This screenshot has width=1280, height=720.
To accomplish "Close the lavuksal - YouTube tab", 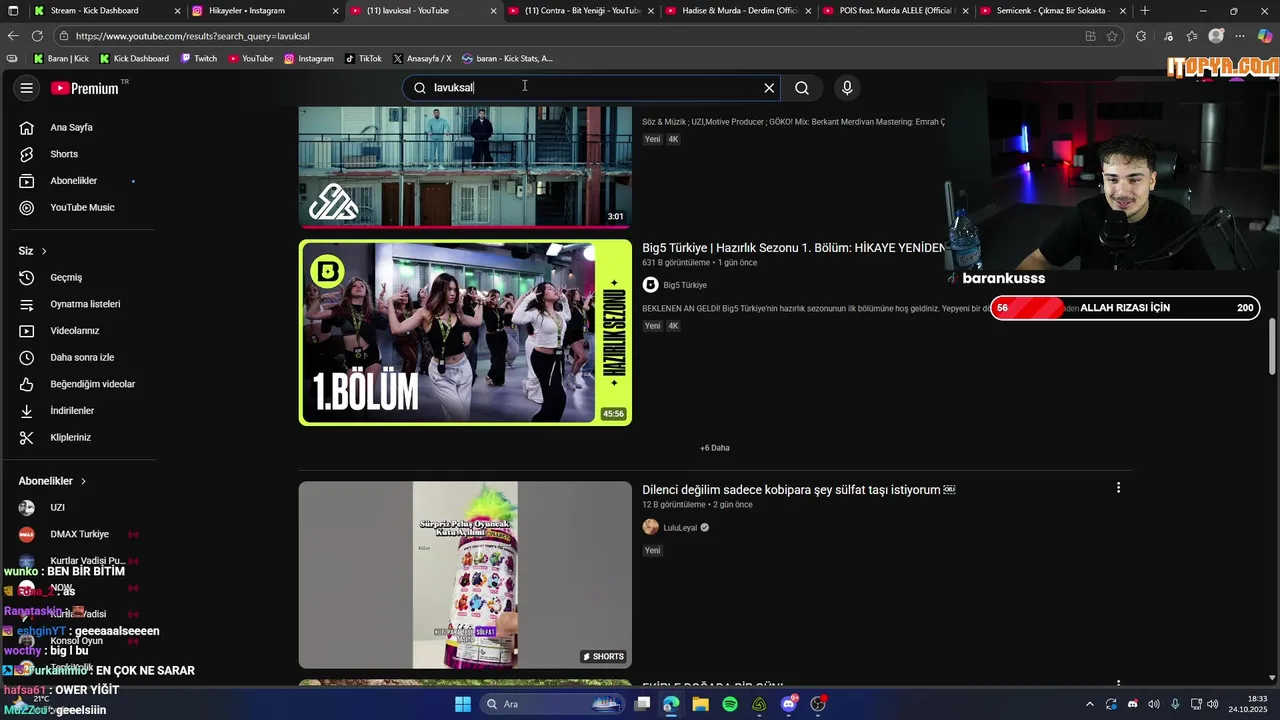I will (493, 11).
